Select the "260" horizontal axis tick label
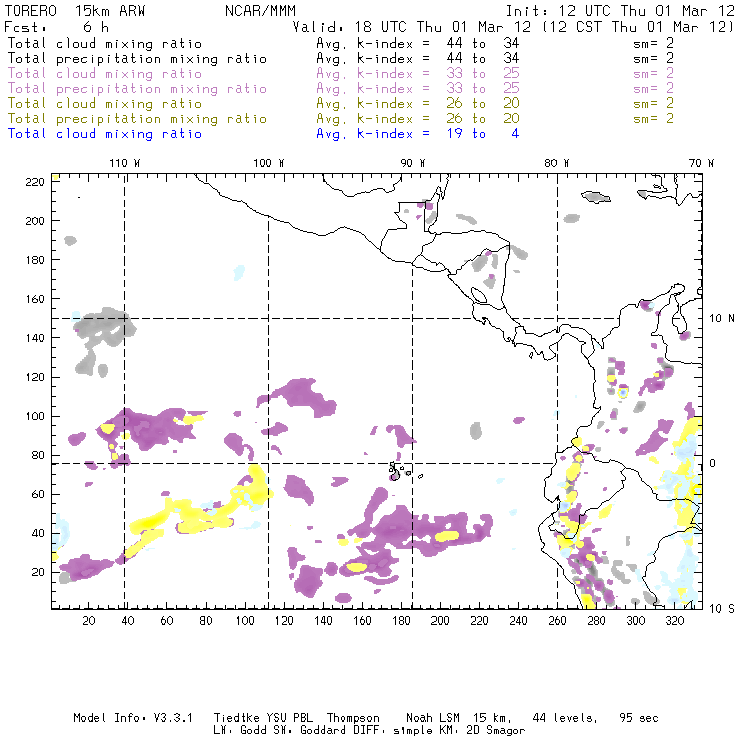This screenshot has width=740, height=740. pos(557,621)
